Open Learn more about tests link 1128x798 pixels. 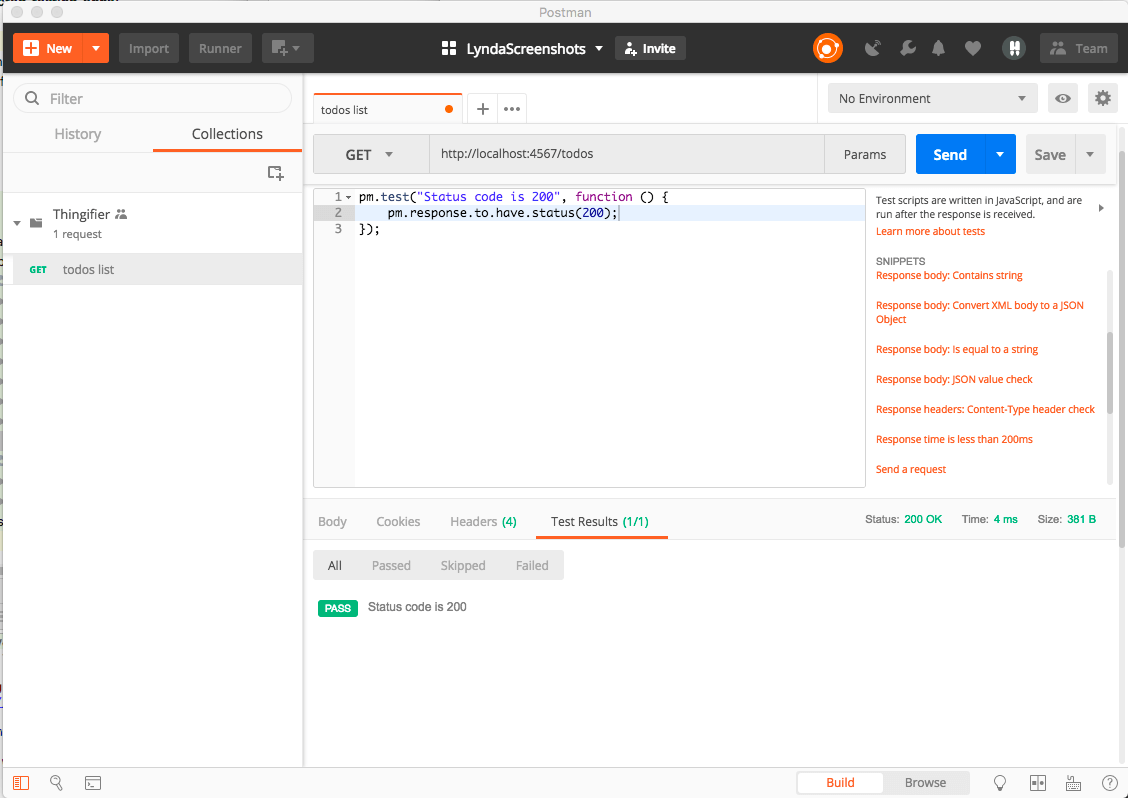930,231
